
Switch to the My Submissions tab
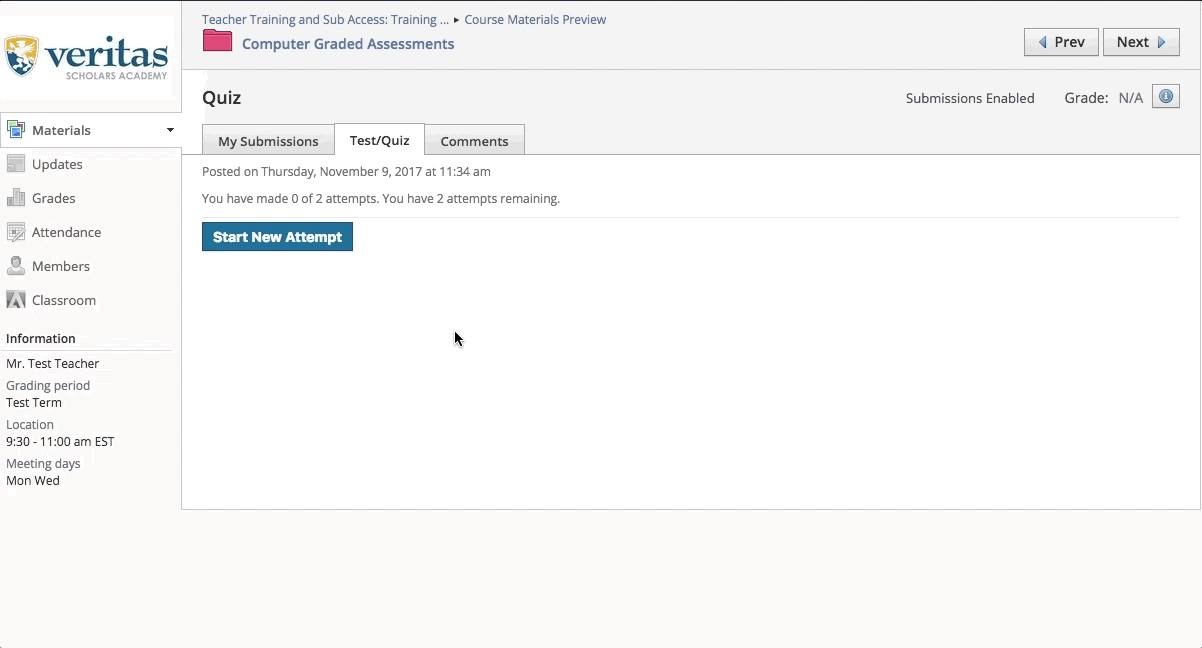click(268, 141)
